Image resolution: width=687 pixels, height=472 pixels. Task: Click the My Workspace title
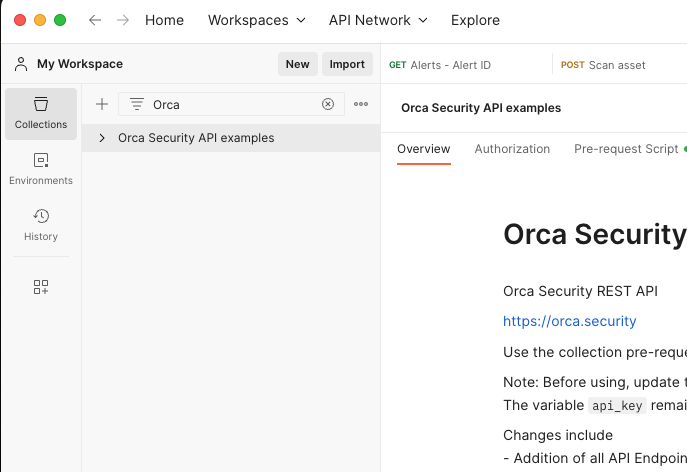coord(80,64)
